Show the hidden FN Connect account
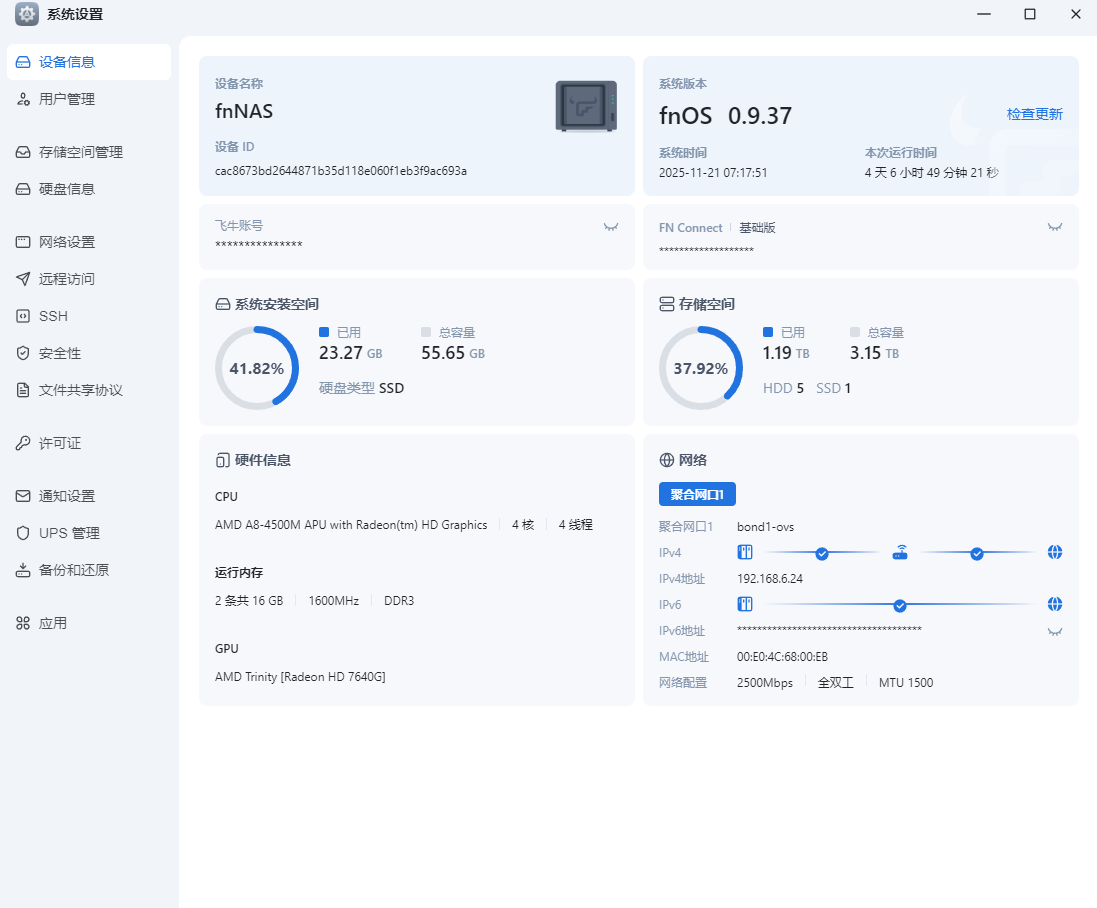This screenshot has width=1097, height=908. pyautogui.click(x=1054, y=227)
